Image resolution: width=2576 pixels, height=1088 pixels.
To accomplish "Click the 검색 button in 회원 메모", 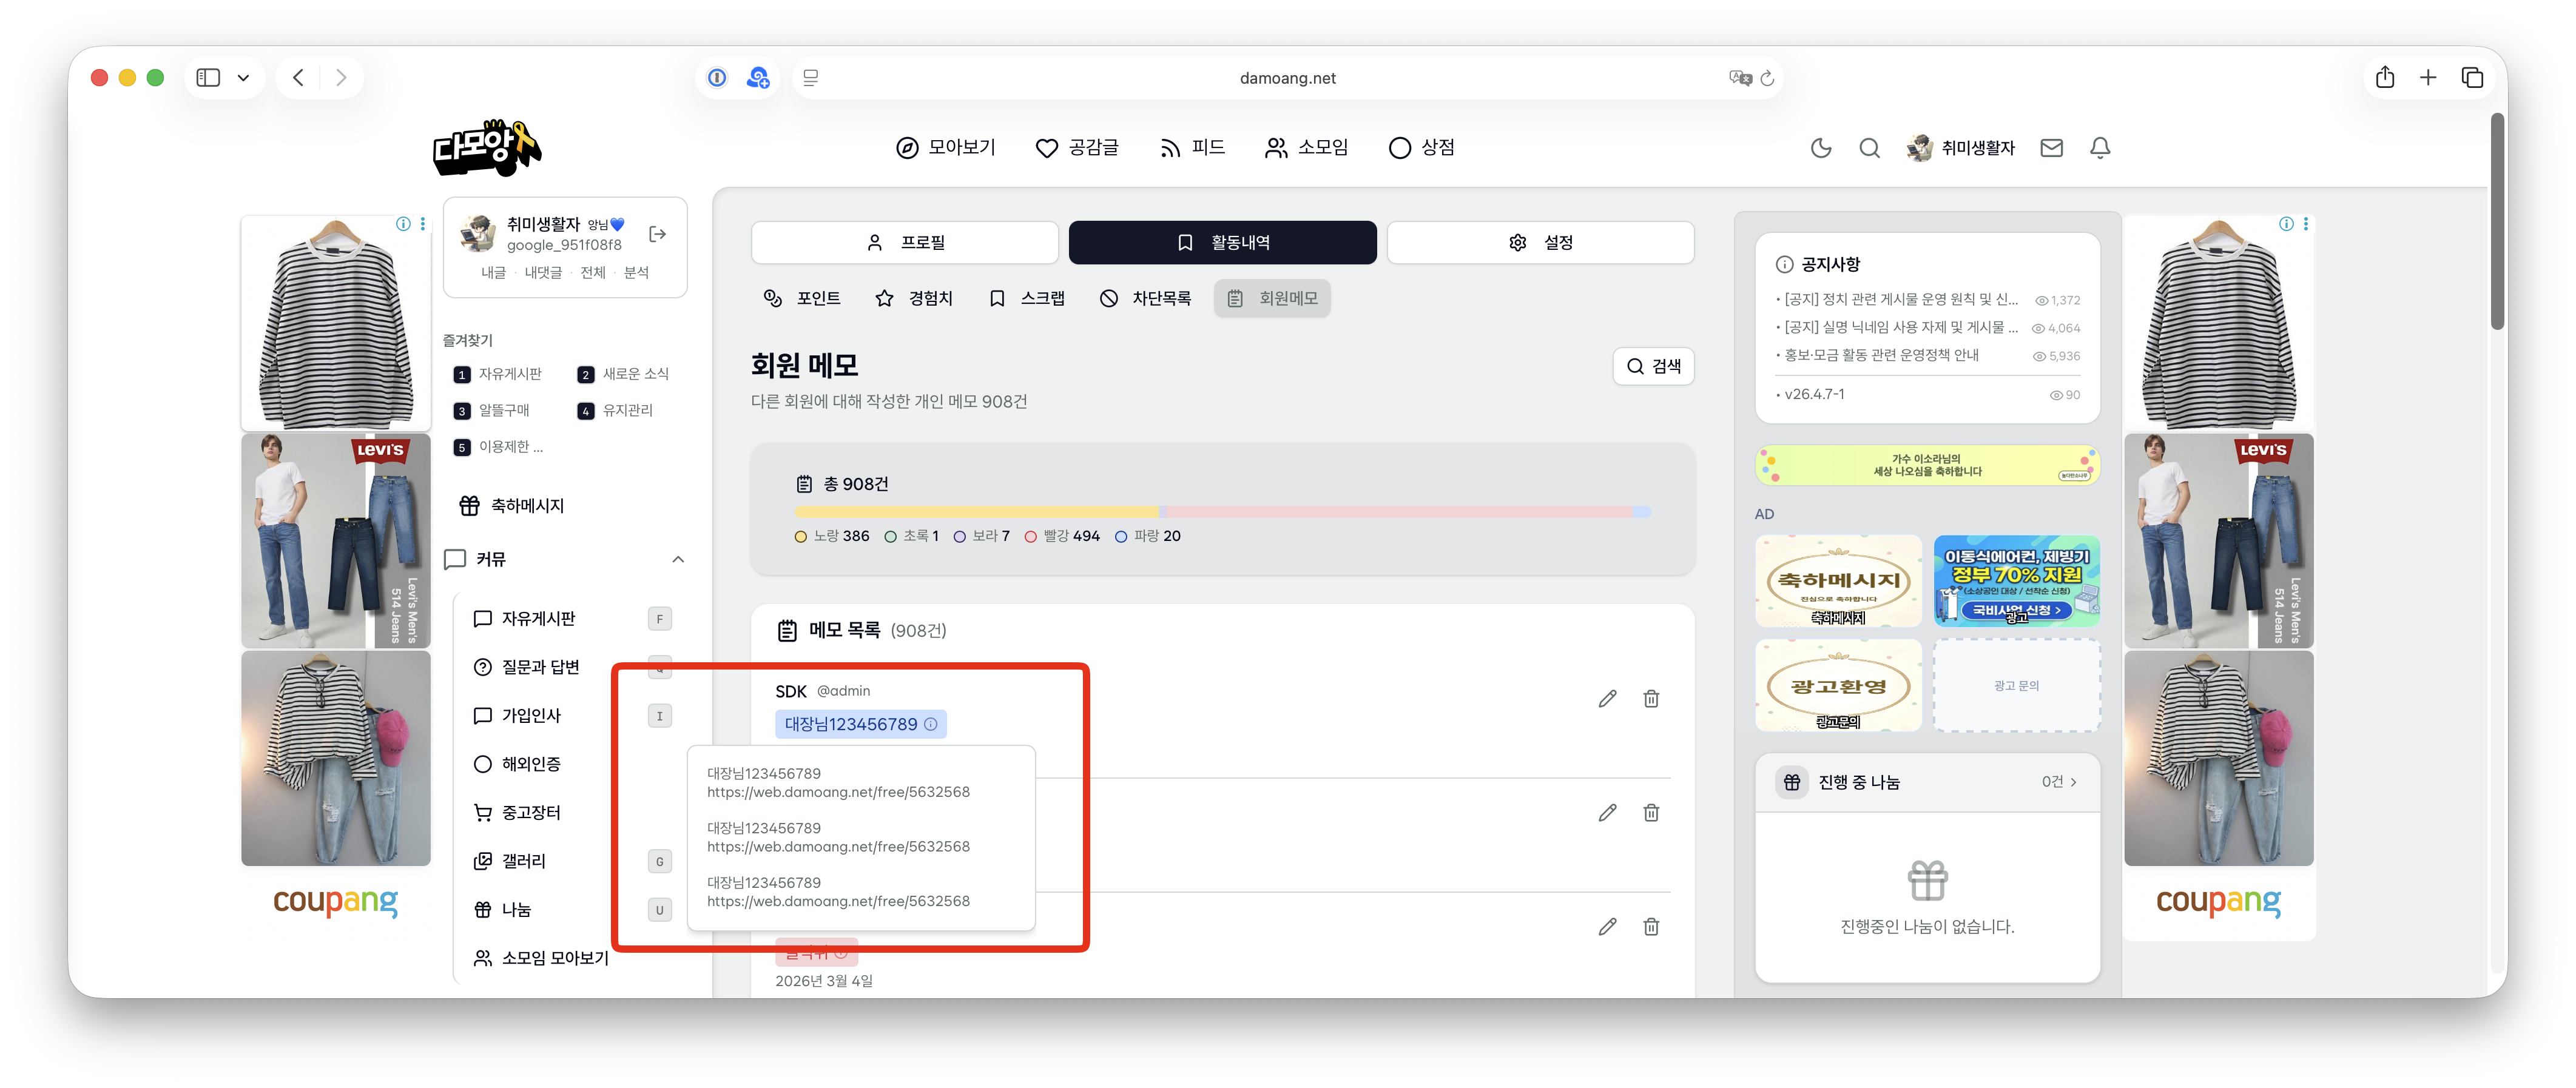I will coord(1653,366).
